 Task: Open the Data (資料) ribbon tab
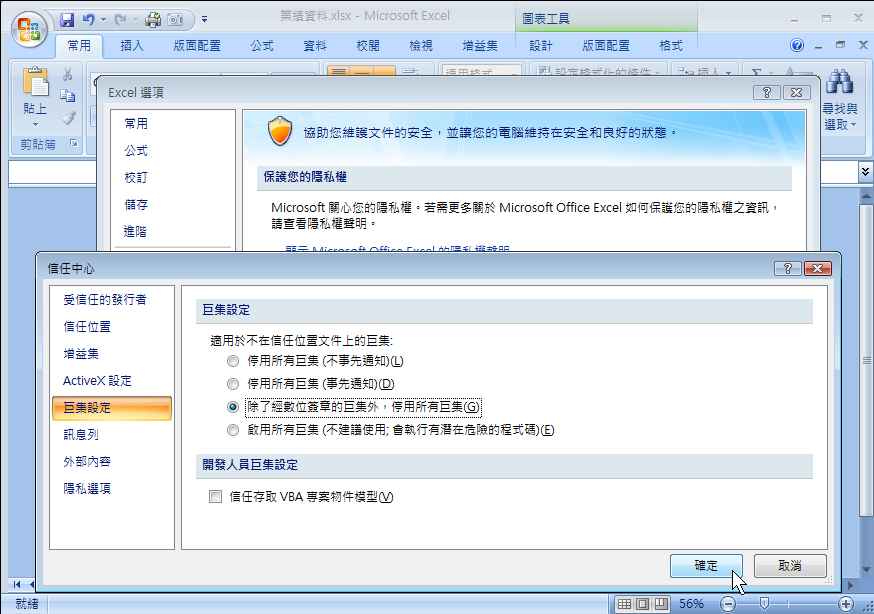(314, 46)
